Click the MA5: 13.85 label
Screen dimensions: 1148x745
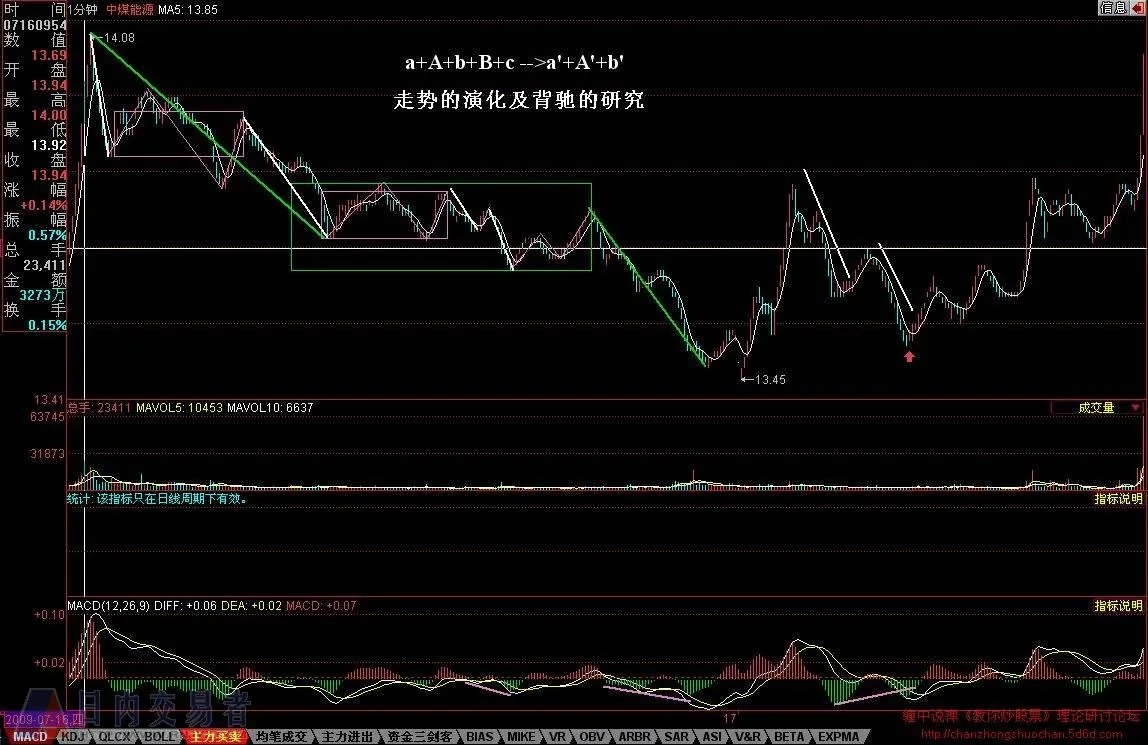click(187, 10)
